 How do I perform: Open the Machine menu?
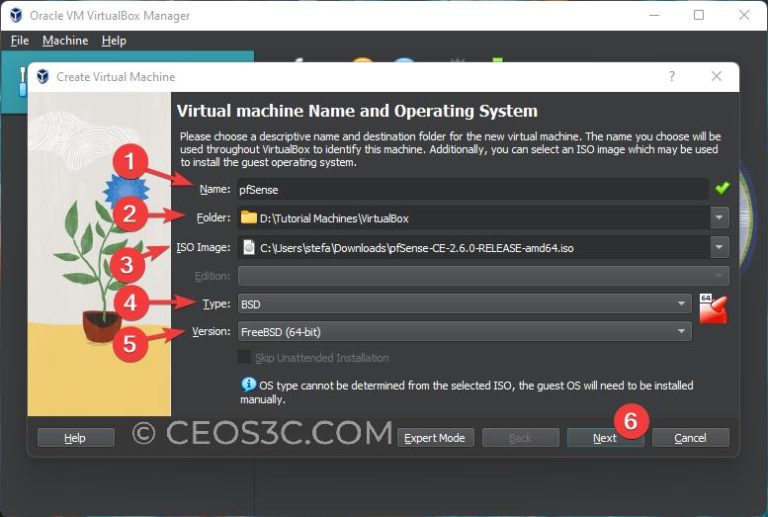coord(65,41)
